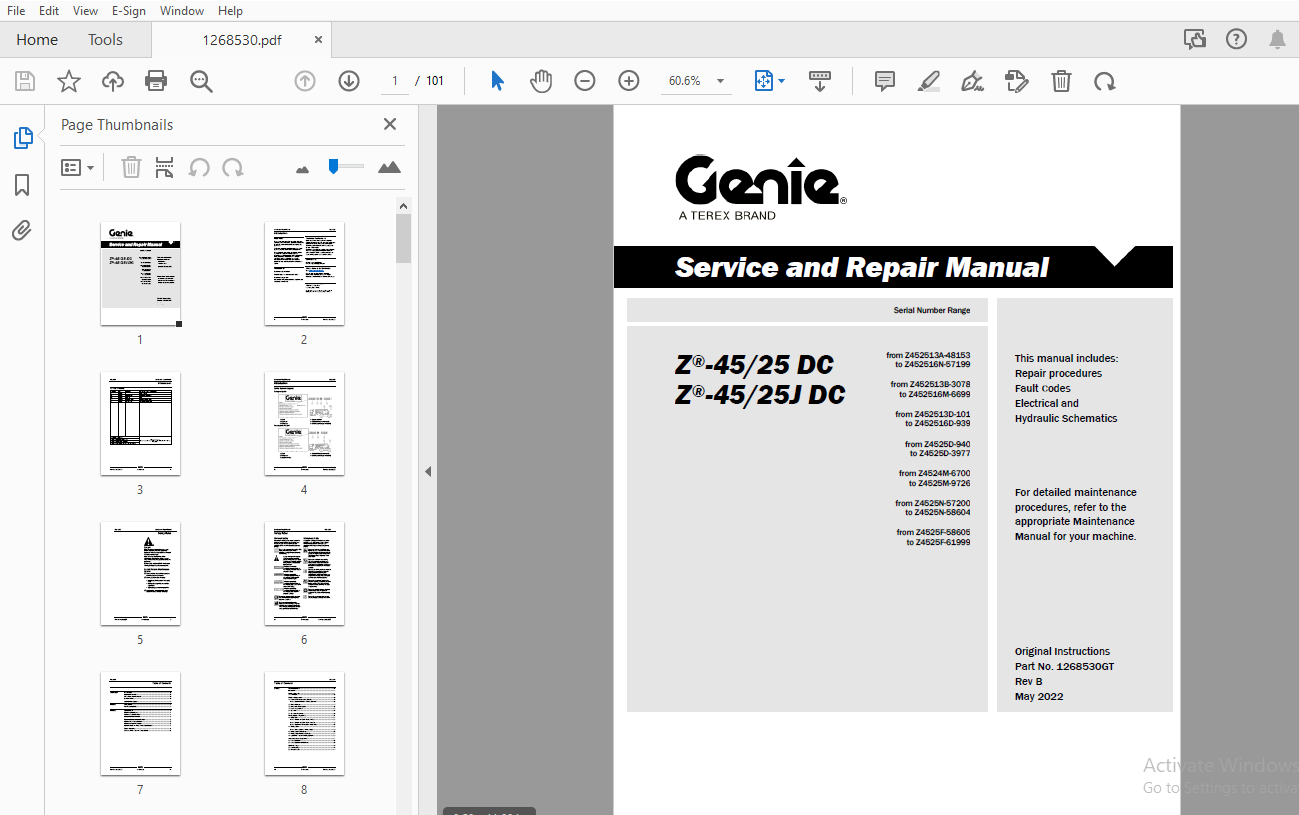Close the 1268530.pdf tab
1299x815 pixels.
coord(319,40)
